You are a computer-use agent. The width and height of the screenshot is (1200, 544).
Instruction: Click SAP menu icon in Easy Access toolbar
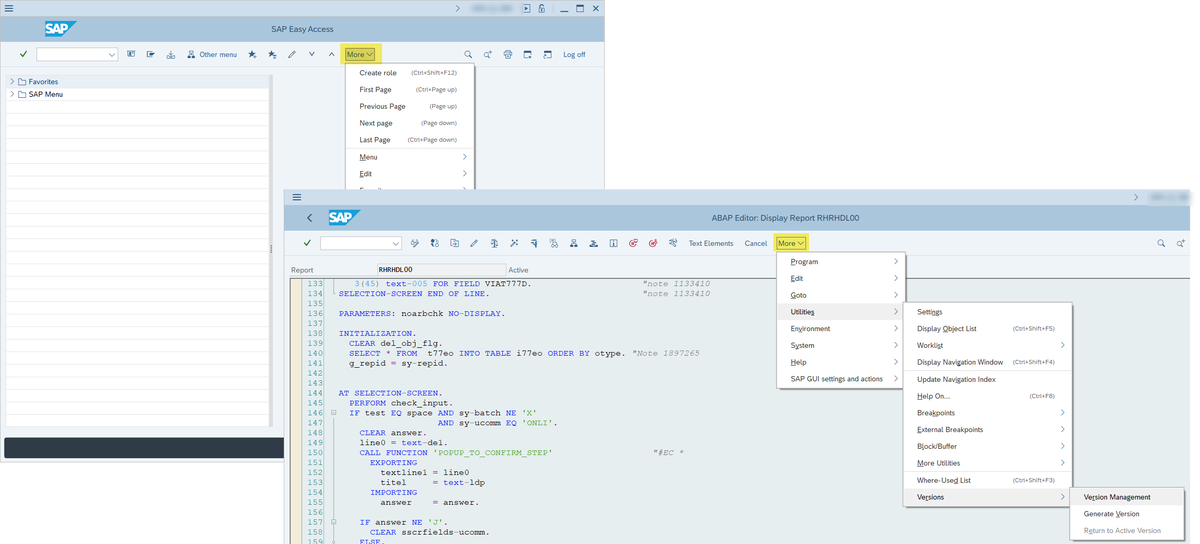[151, 54]
